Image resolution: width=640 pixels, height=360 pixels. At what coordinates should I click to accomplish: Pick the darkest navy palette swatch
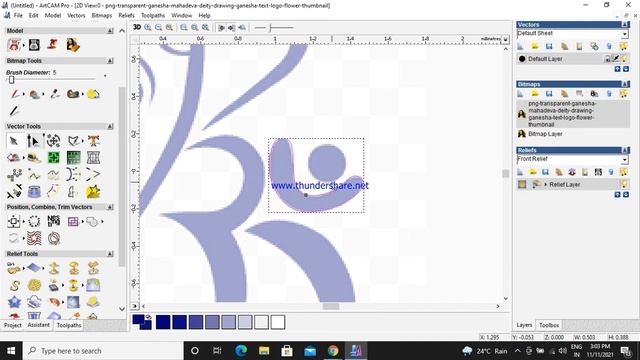coord(163,322)
